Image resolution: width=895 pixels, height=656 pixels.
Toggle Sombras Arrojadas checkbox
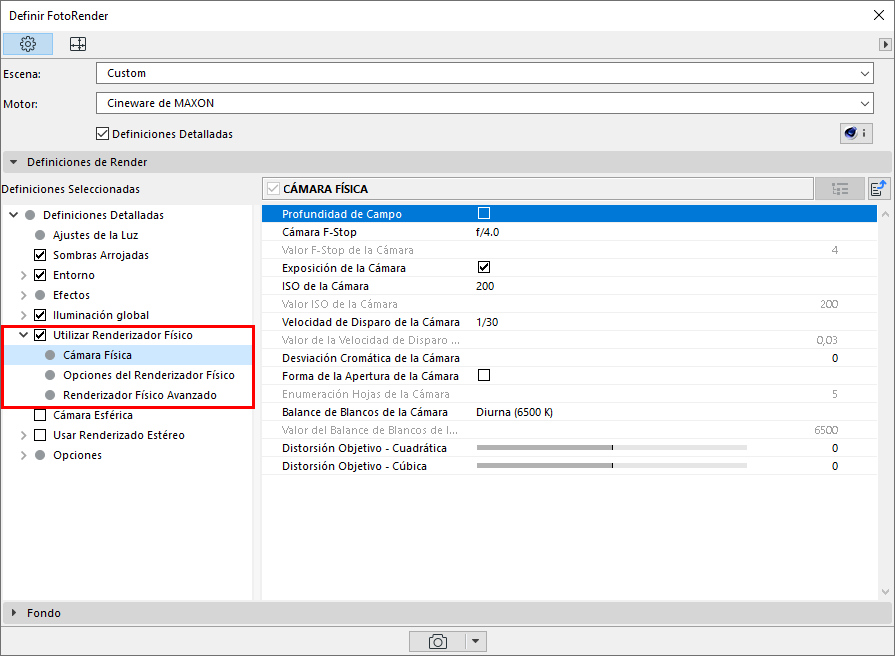point(40,255)
